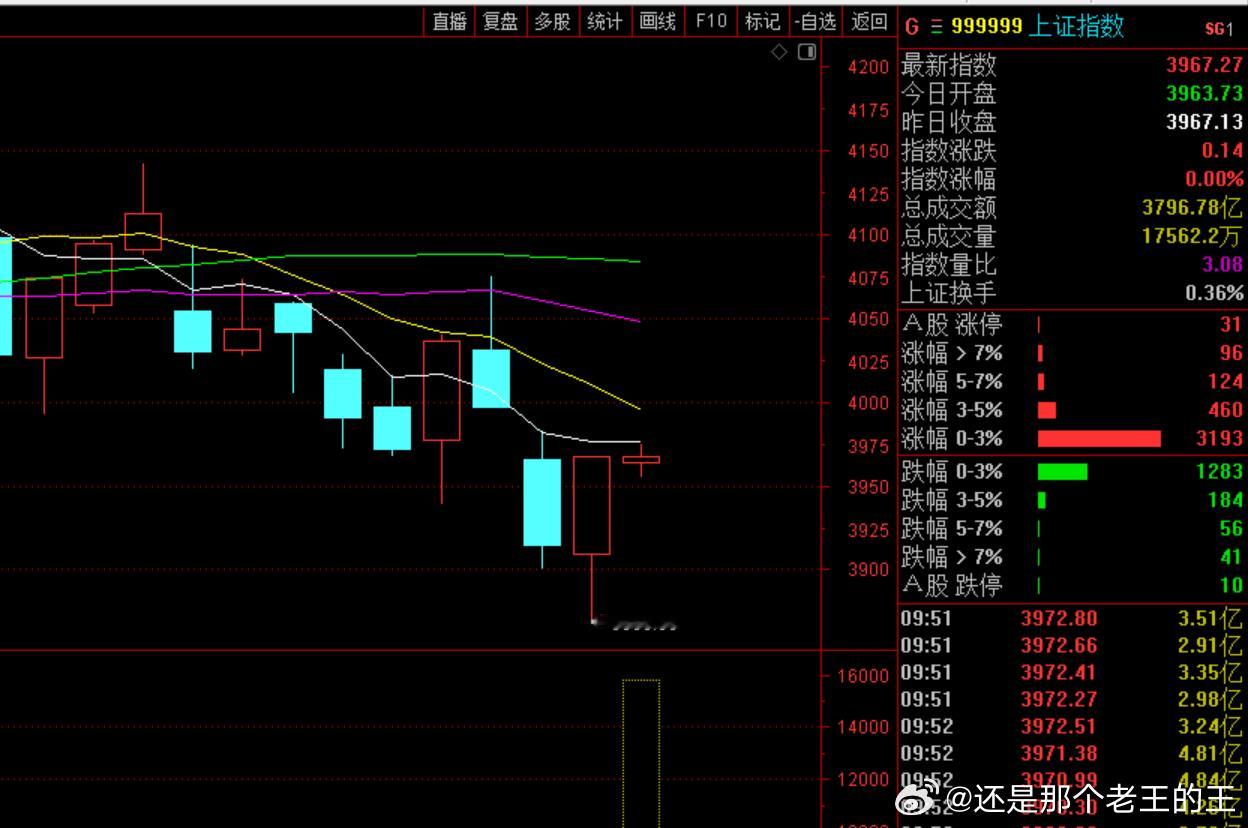The image size is (1248, 828).
Task: Click the 4100 price axis label
Action: pos(868,235)
